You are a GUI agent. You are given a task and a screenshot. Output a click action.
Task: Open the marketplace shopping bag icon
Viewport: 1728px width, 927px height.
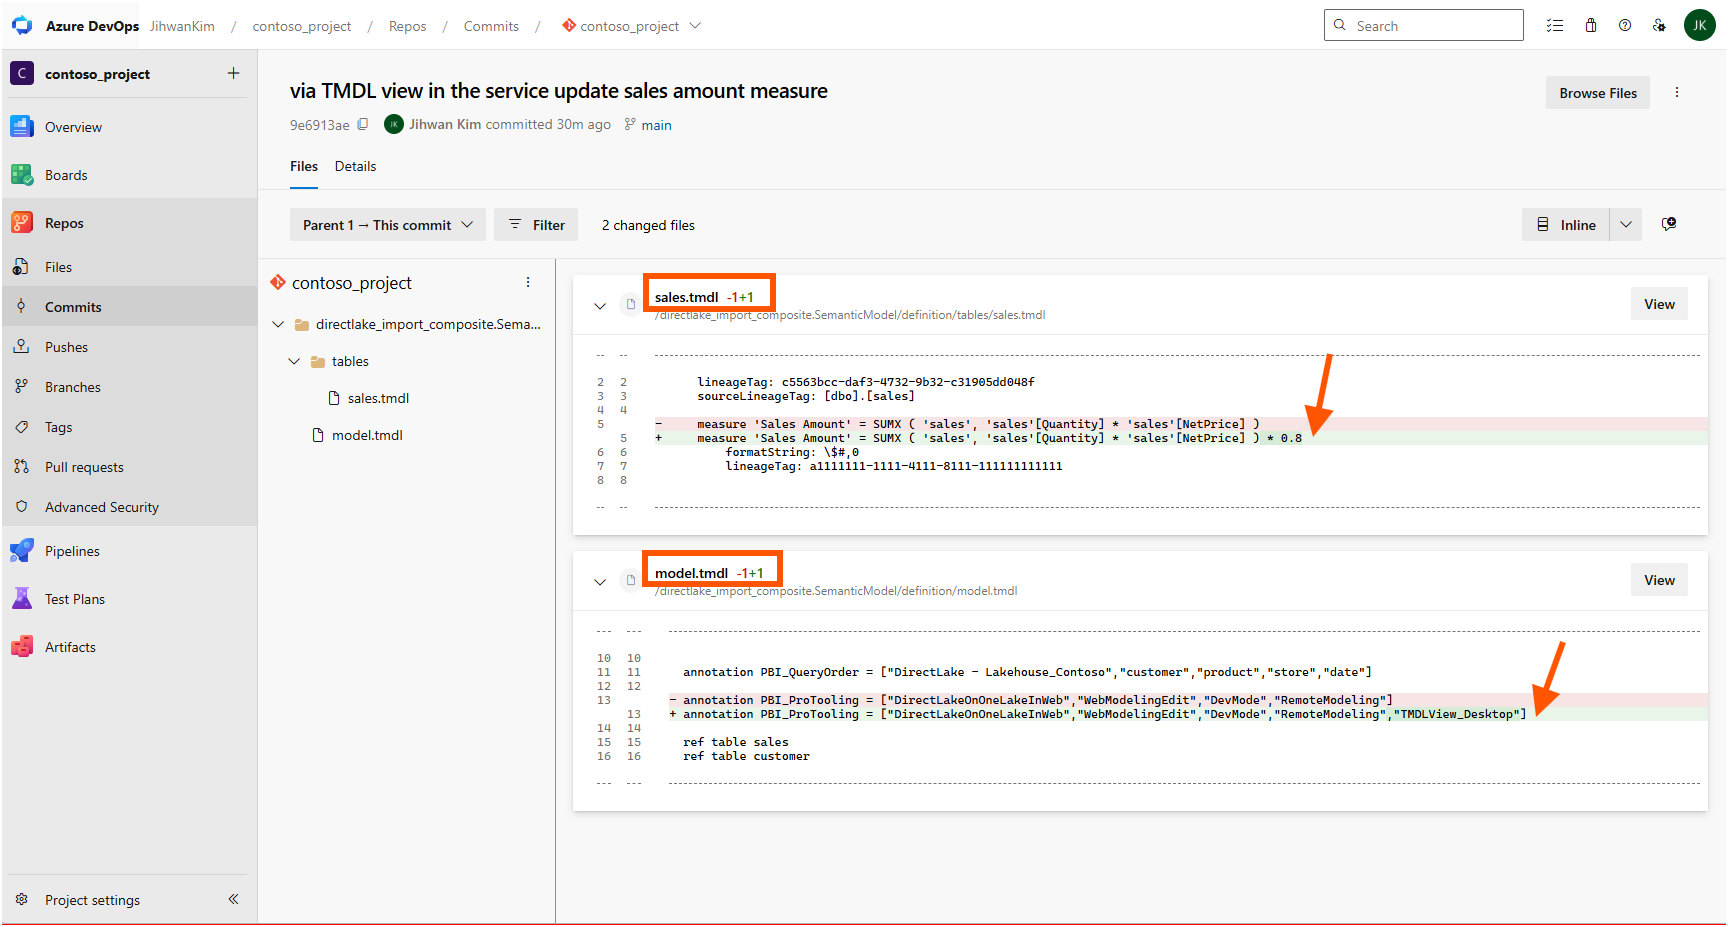[1591, 26]
